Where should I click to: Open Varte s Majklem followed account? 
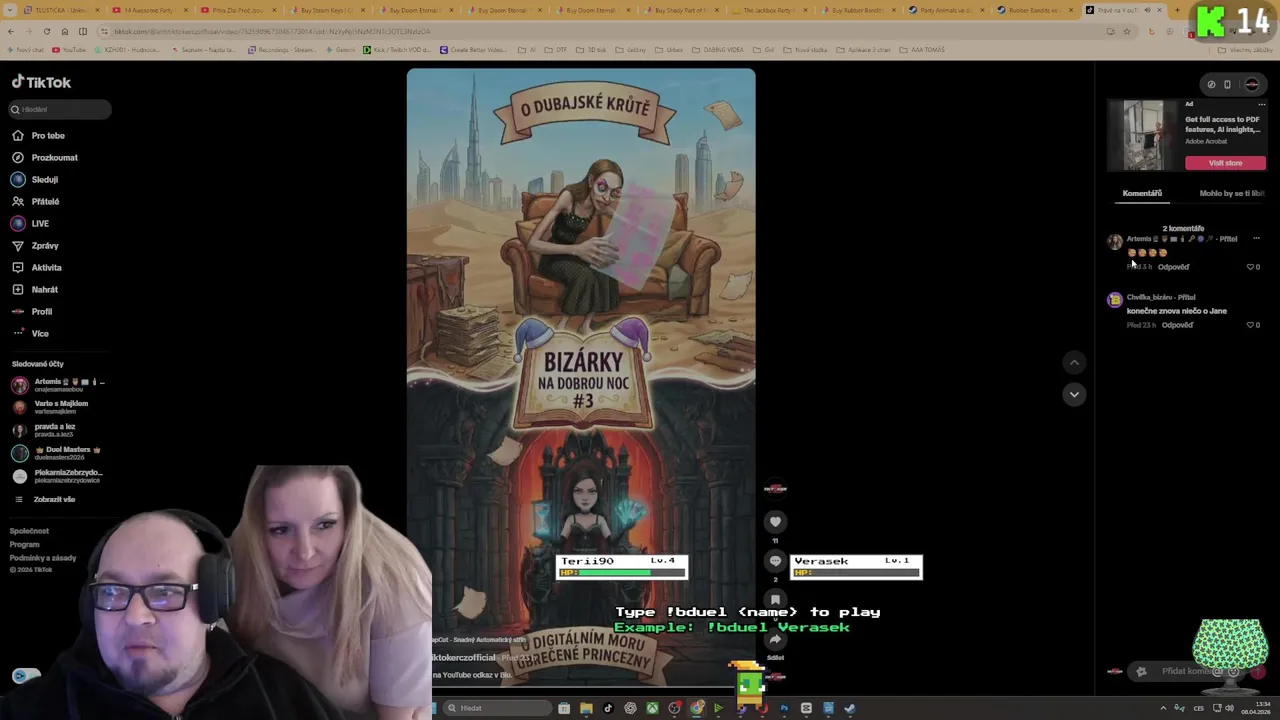point(50,407)
